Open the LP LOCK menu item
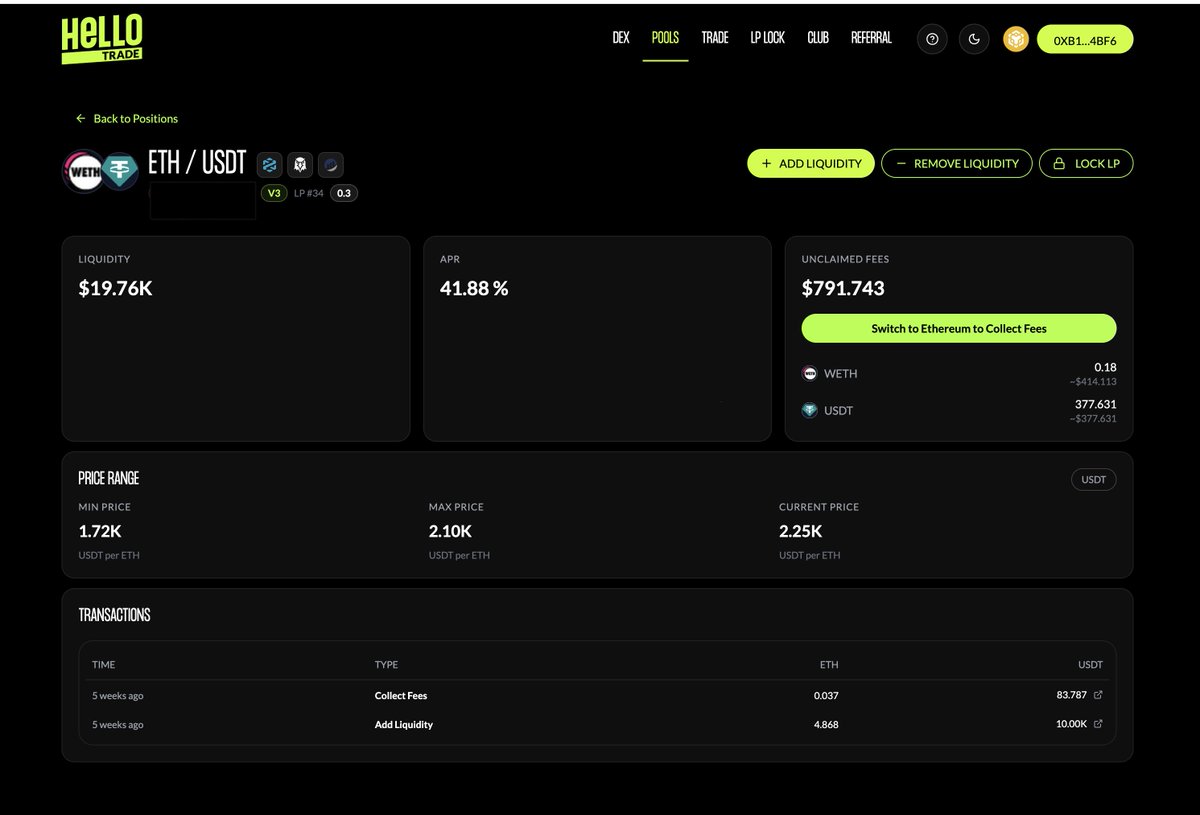 point(768,38)
